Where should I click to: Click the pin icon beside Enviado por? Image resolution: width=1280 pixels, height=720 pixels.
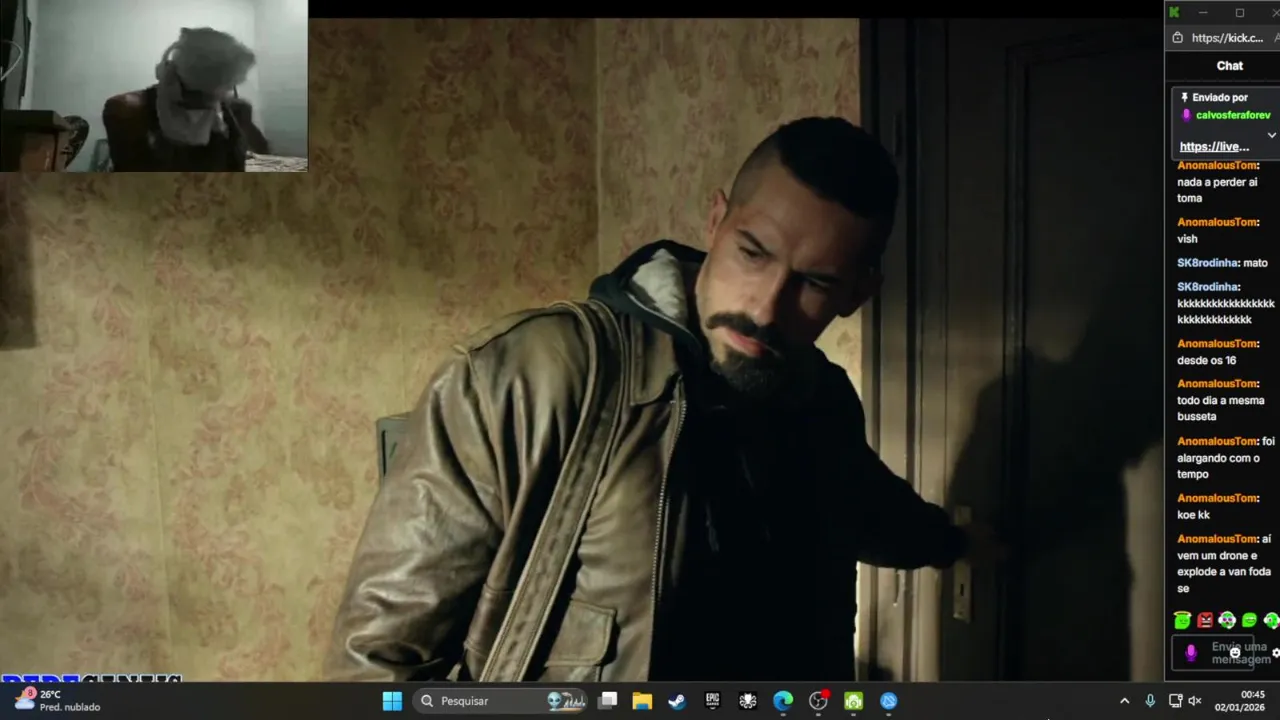1184,97
